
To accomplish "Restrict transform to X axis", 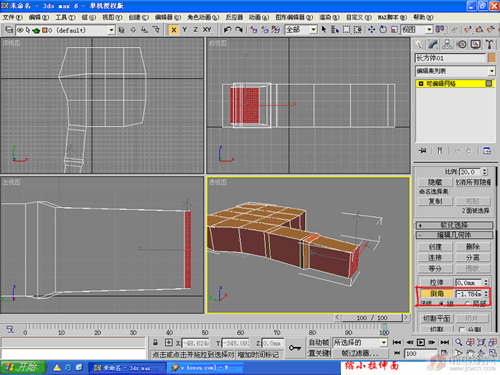I will click(173, 30).
